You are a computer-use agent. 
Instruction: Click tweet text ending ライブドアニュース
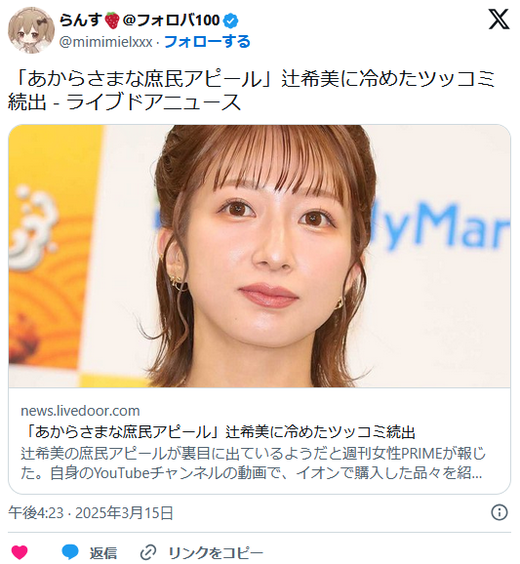tap(252, 90)
